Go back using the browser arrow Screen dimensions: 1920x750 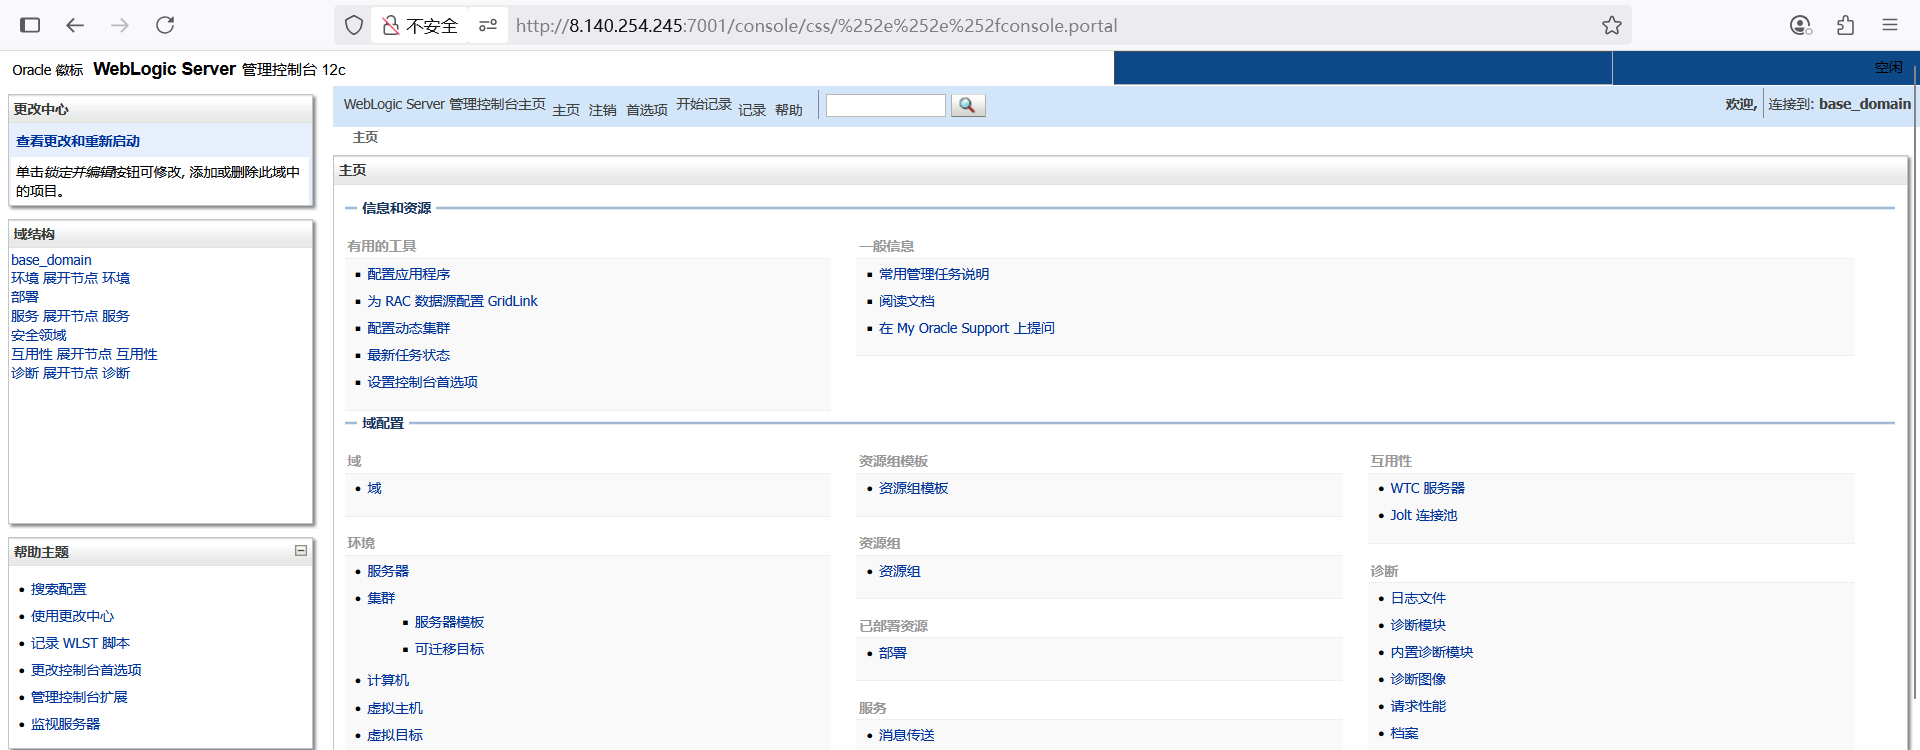pos(75,25)
